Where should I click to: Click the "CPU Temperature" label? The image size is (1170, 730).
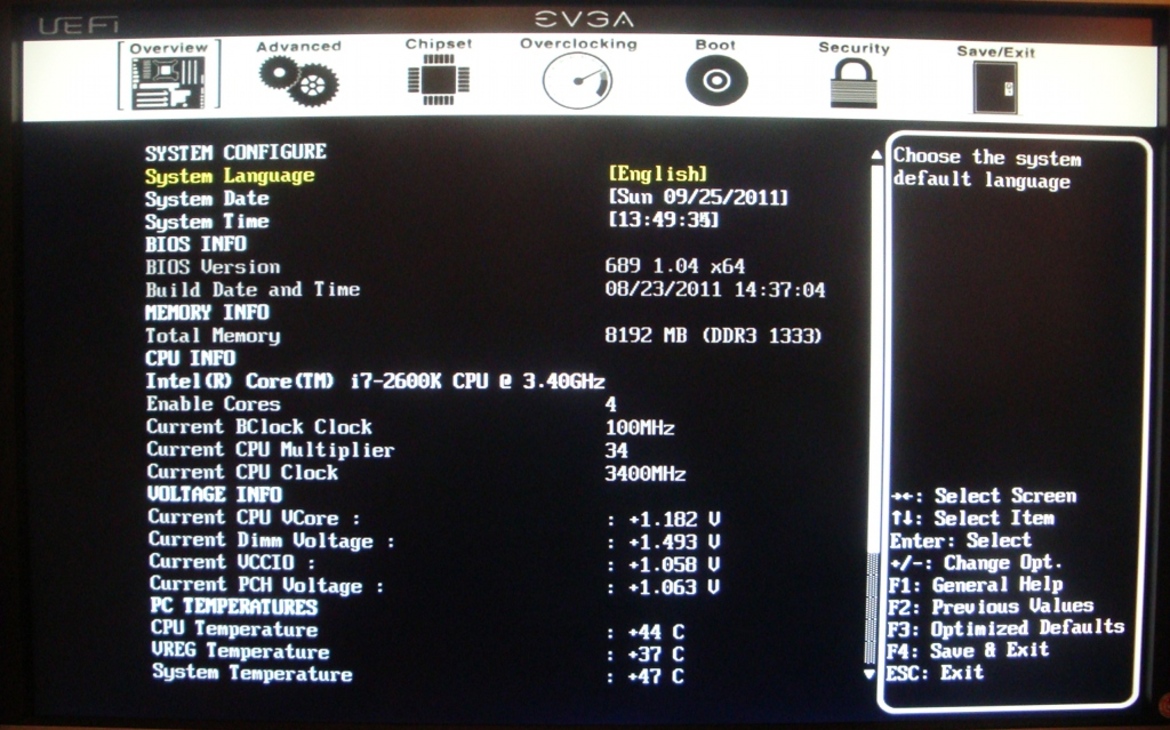(234, 629)
